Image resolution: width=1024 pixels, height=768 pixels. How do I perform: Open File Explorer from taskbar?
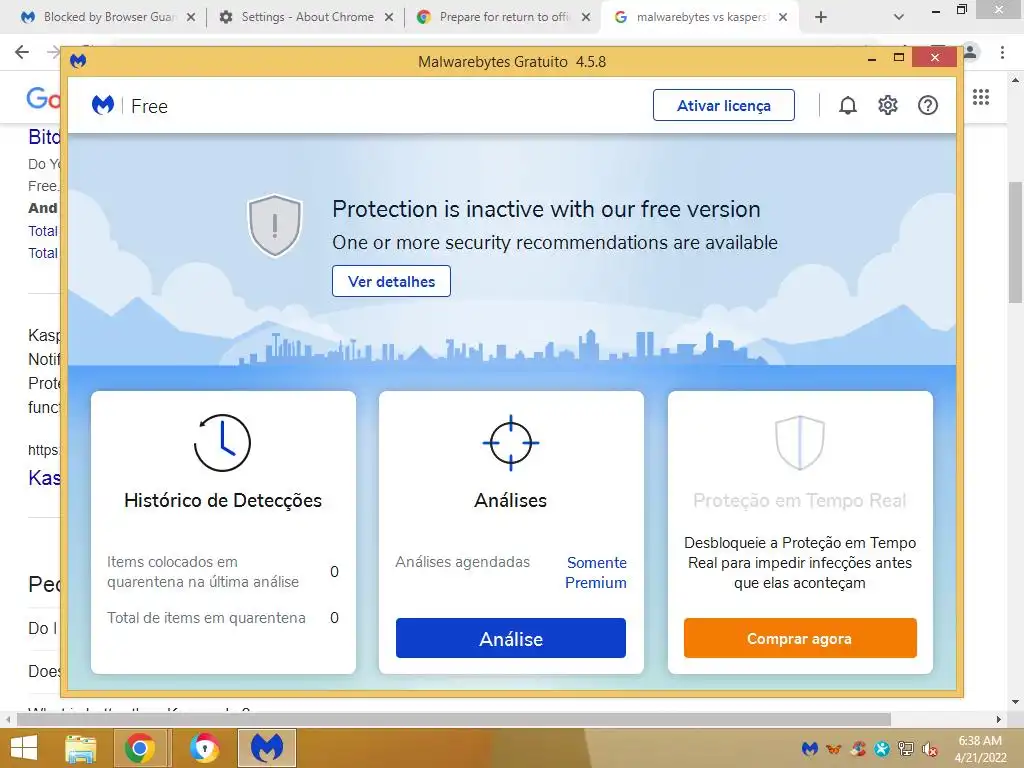pos(80,748)
